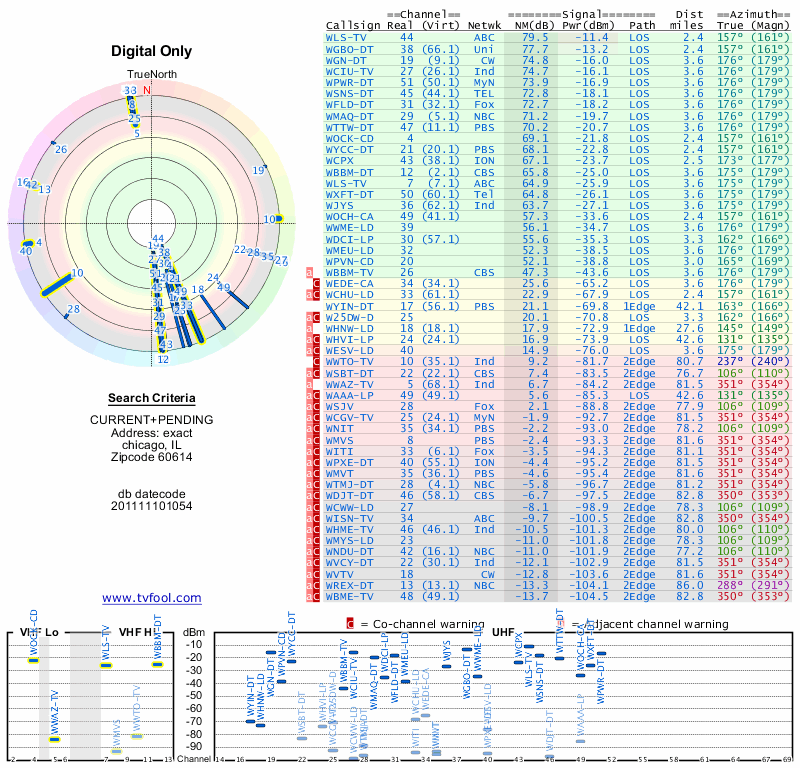Open WBBM-DT callsign link in the table
Screen dimensions: 800x768
point(349,172)
